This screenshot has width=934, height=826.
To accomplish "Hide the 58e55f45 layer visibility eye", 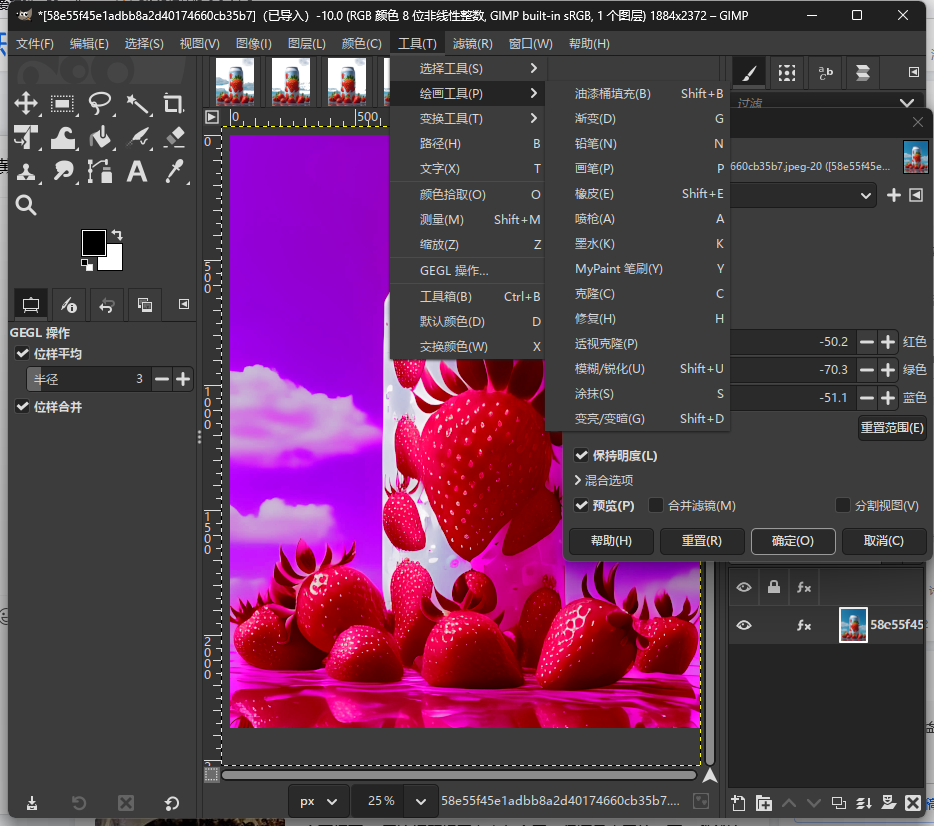I will (743, 625).
